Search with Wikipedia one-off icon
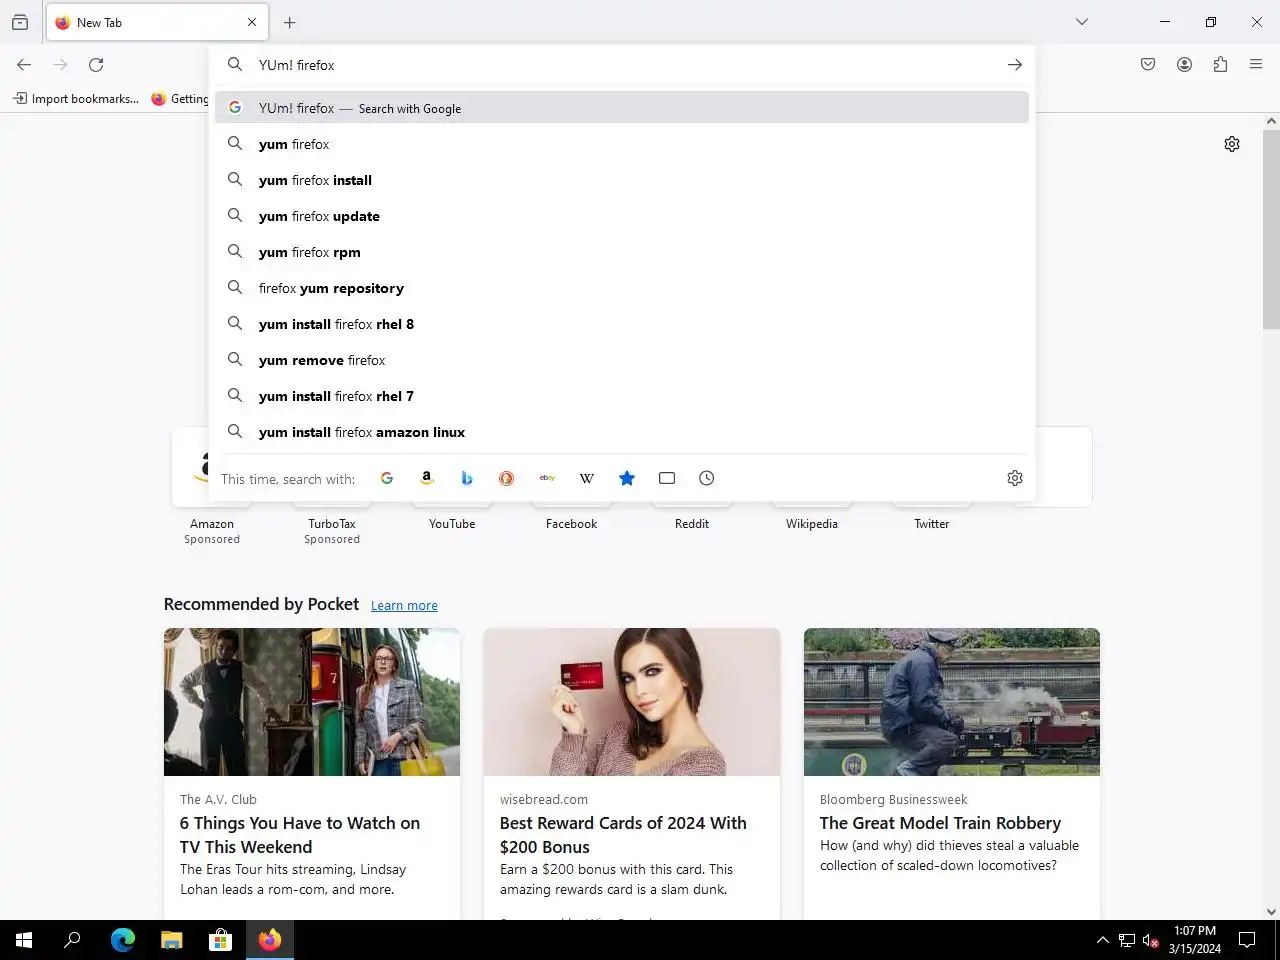This screenshot has height=960, width=1280. point(587,478)
